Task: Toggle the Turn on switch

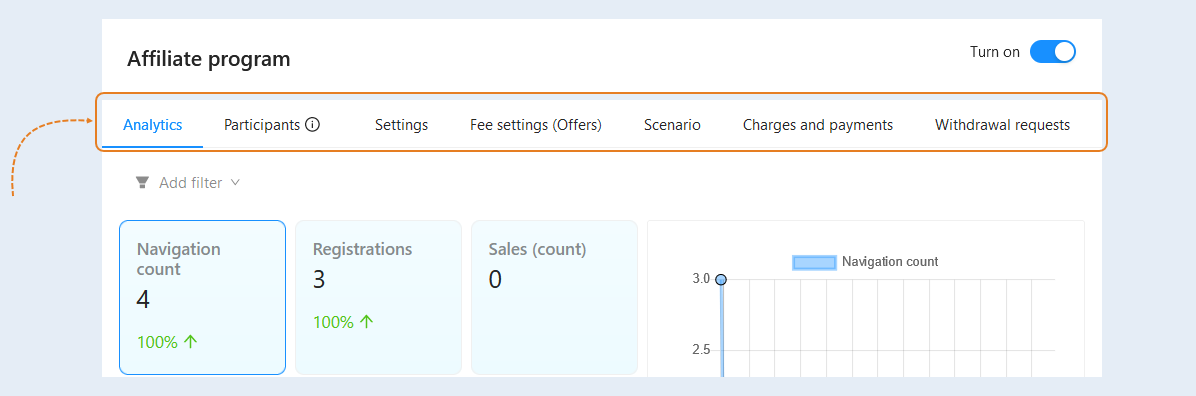Action: point(1052,52)
